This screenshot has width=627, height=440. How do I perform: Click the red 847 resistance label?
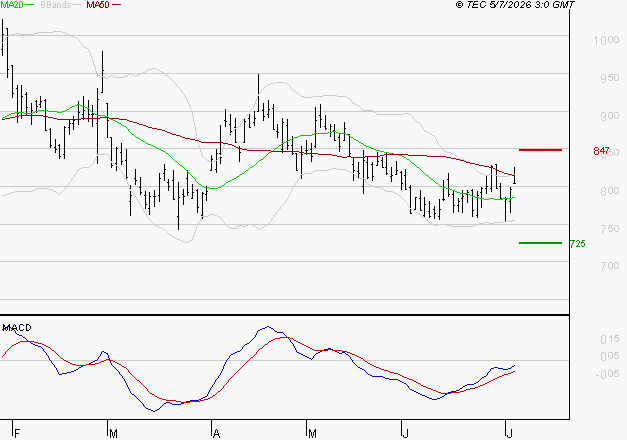click(601, 151)
